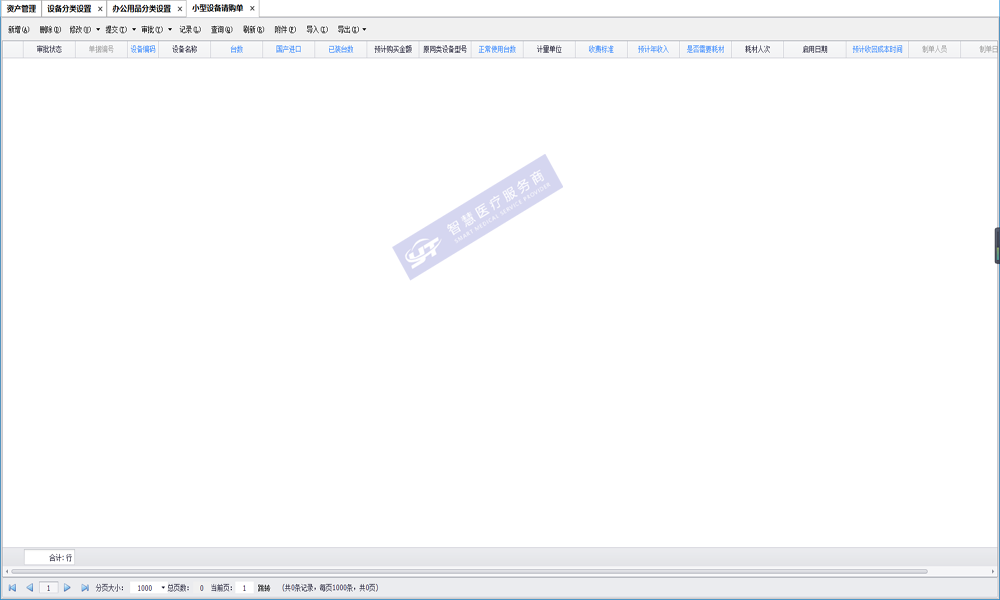Image resolution: width=1000 pixels, height=600 pixels.
Task: Open the 提交 dropdown menu
Action: coord(134,30)
